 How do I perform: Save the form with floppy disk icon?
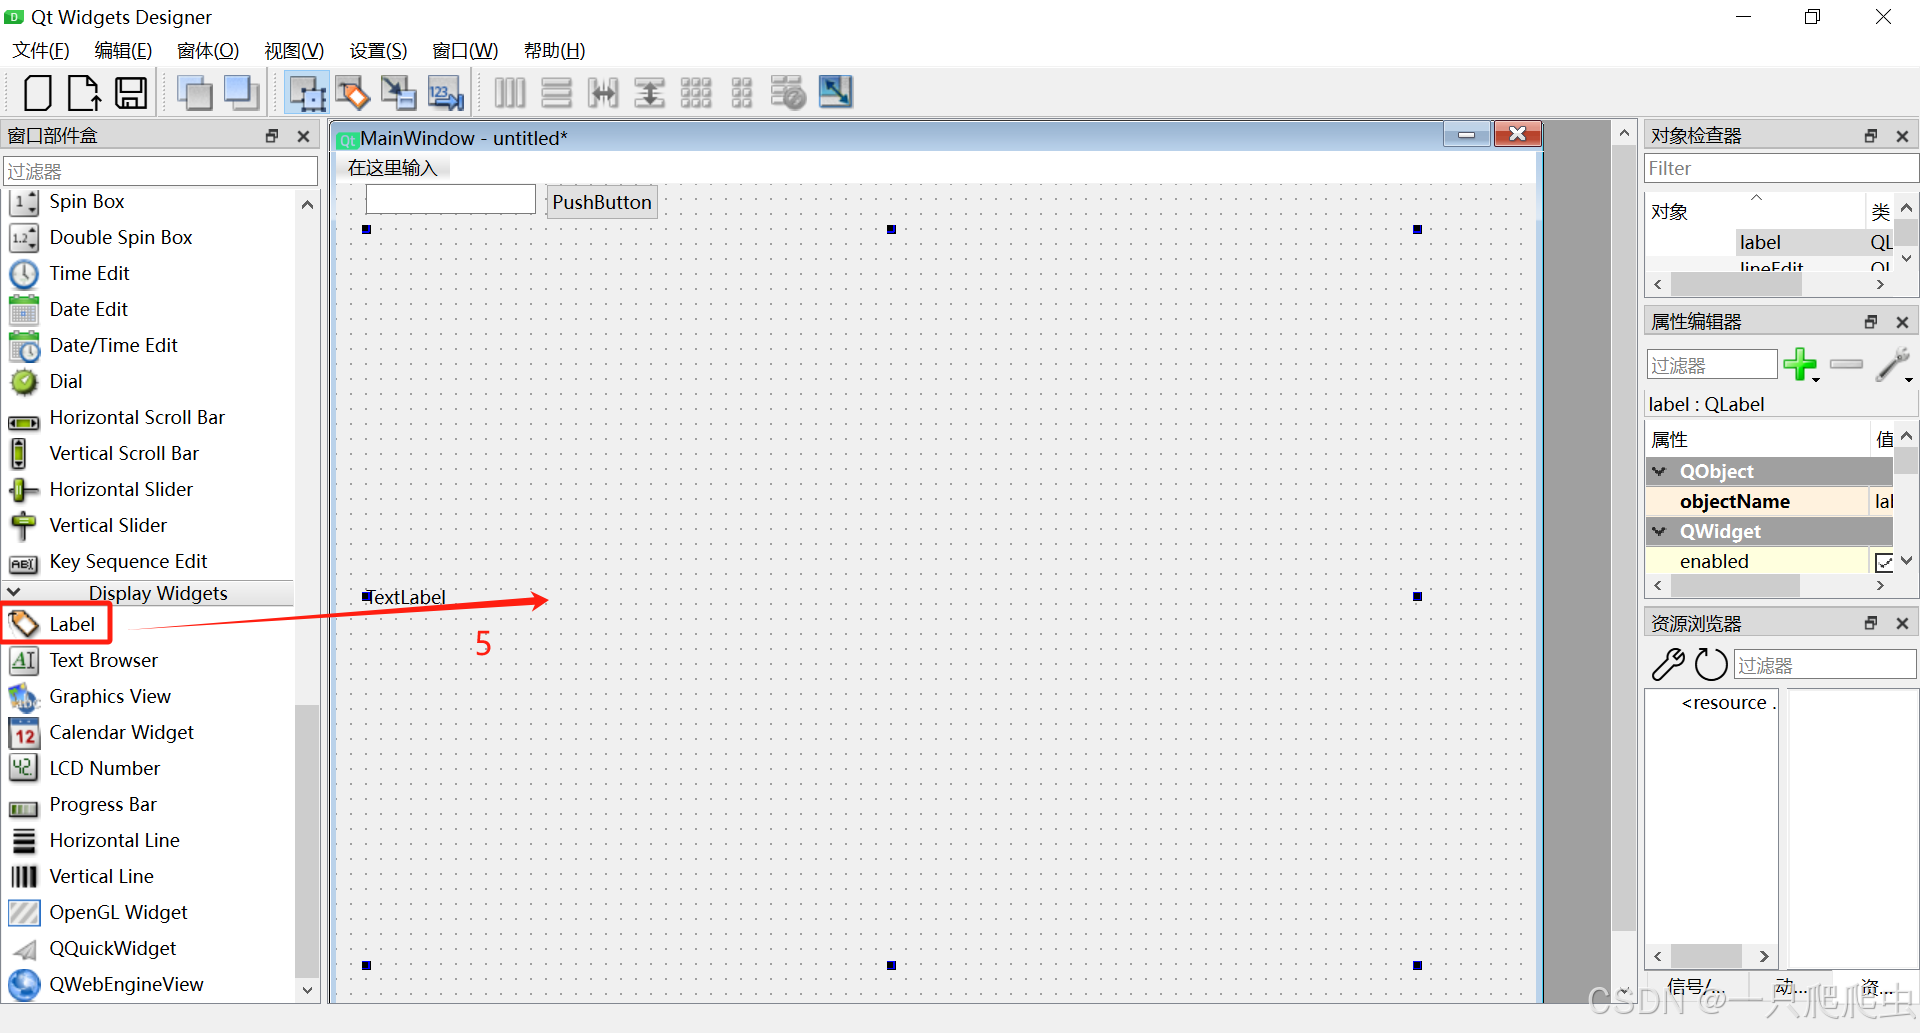(x=131, y=93)
